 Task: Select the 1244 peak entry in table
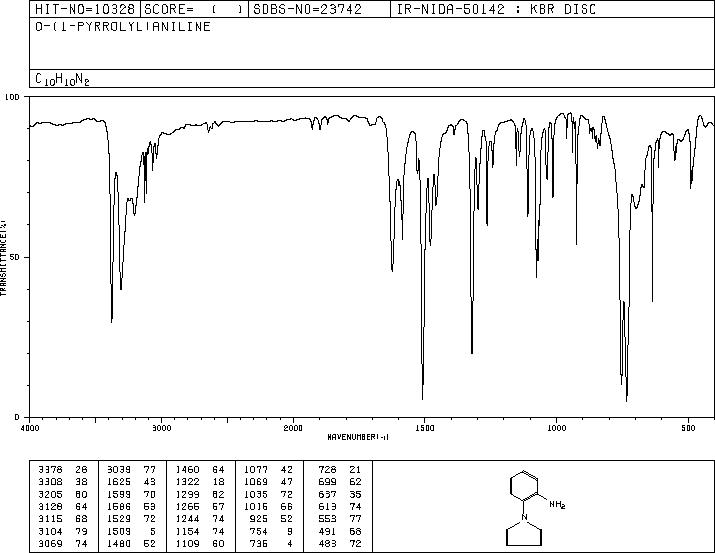coord(200,519)
